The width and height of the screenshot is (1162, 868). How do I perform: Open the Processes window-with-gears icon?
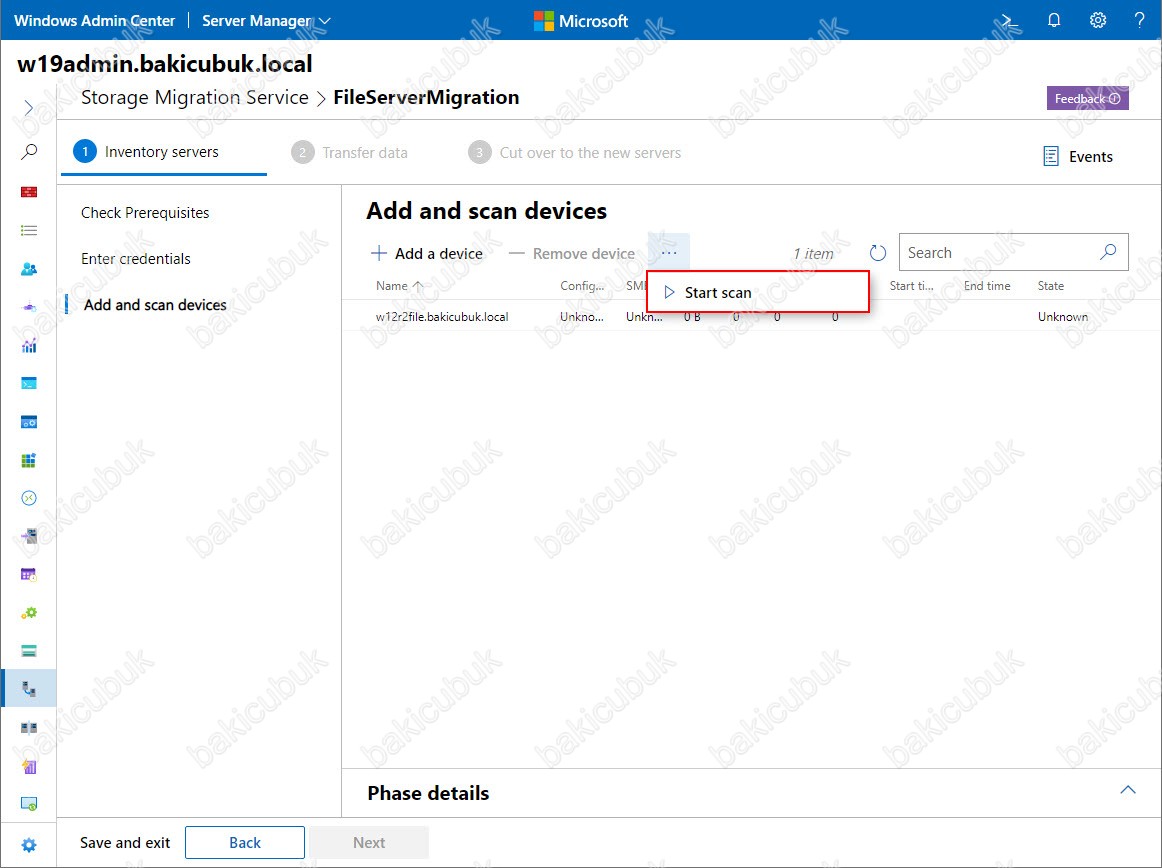[x=29, y=422]
